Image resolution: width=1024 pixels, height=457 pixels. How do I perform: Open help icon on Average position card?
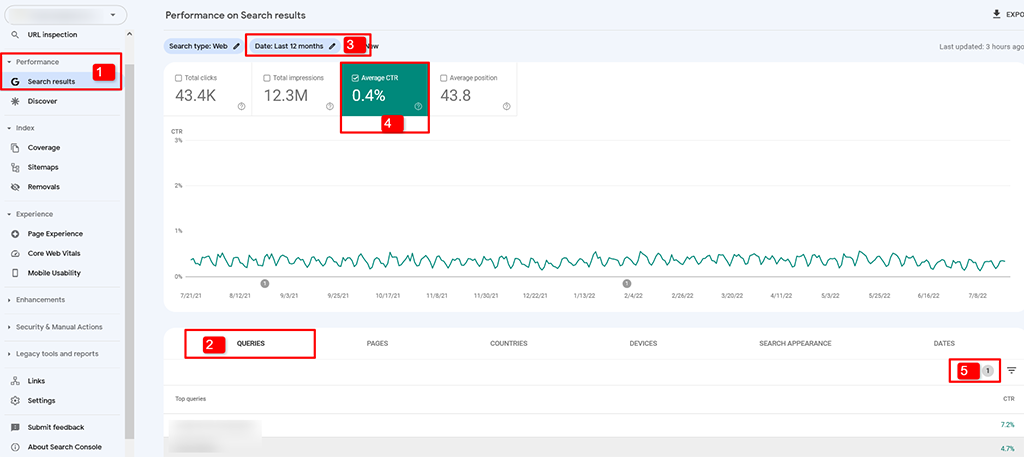[x=506, y=106]
